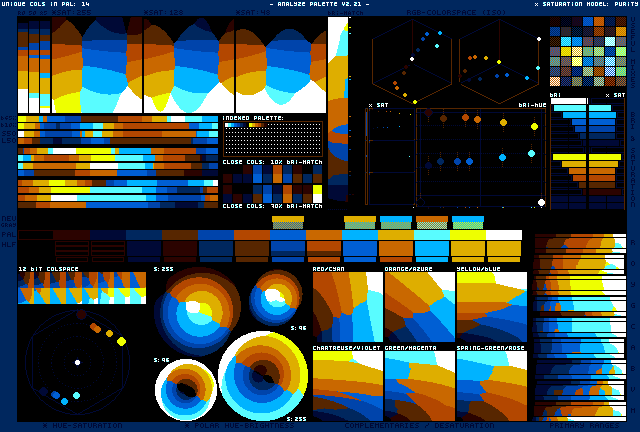Viewport: 640px width, 432px height.
Task: Click the 12 Bit Colspace strip
Action: pos(82,288)
